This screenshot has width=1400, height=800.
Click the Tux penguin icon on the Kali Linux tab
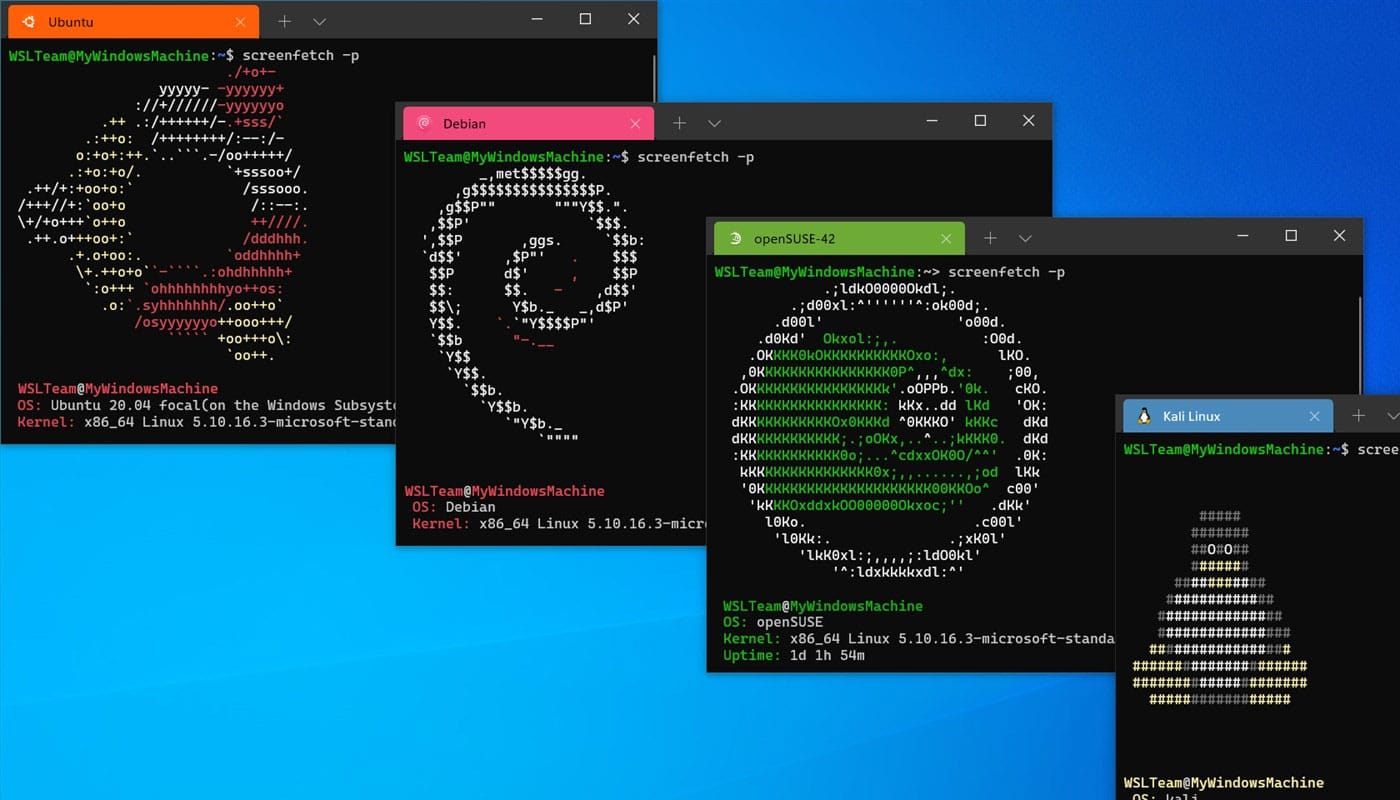(1144, 416)
